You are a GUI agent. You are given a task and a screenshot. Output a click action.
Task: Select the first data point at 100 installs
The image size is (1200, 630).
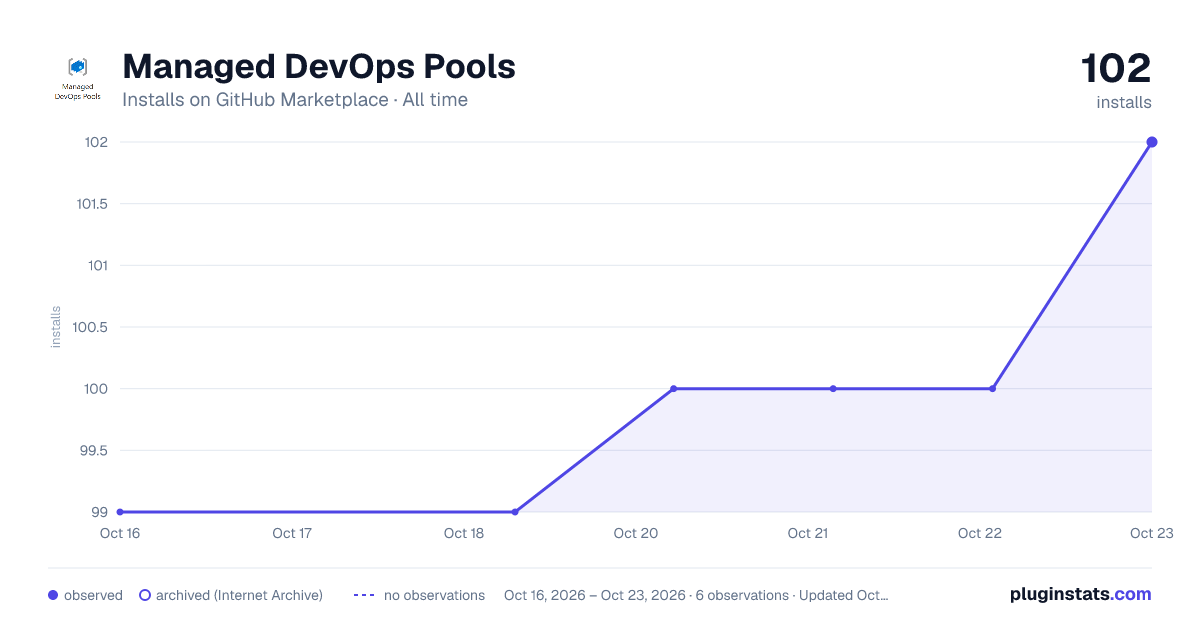tap(673, 388)
